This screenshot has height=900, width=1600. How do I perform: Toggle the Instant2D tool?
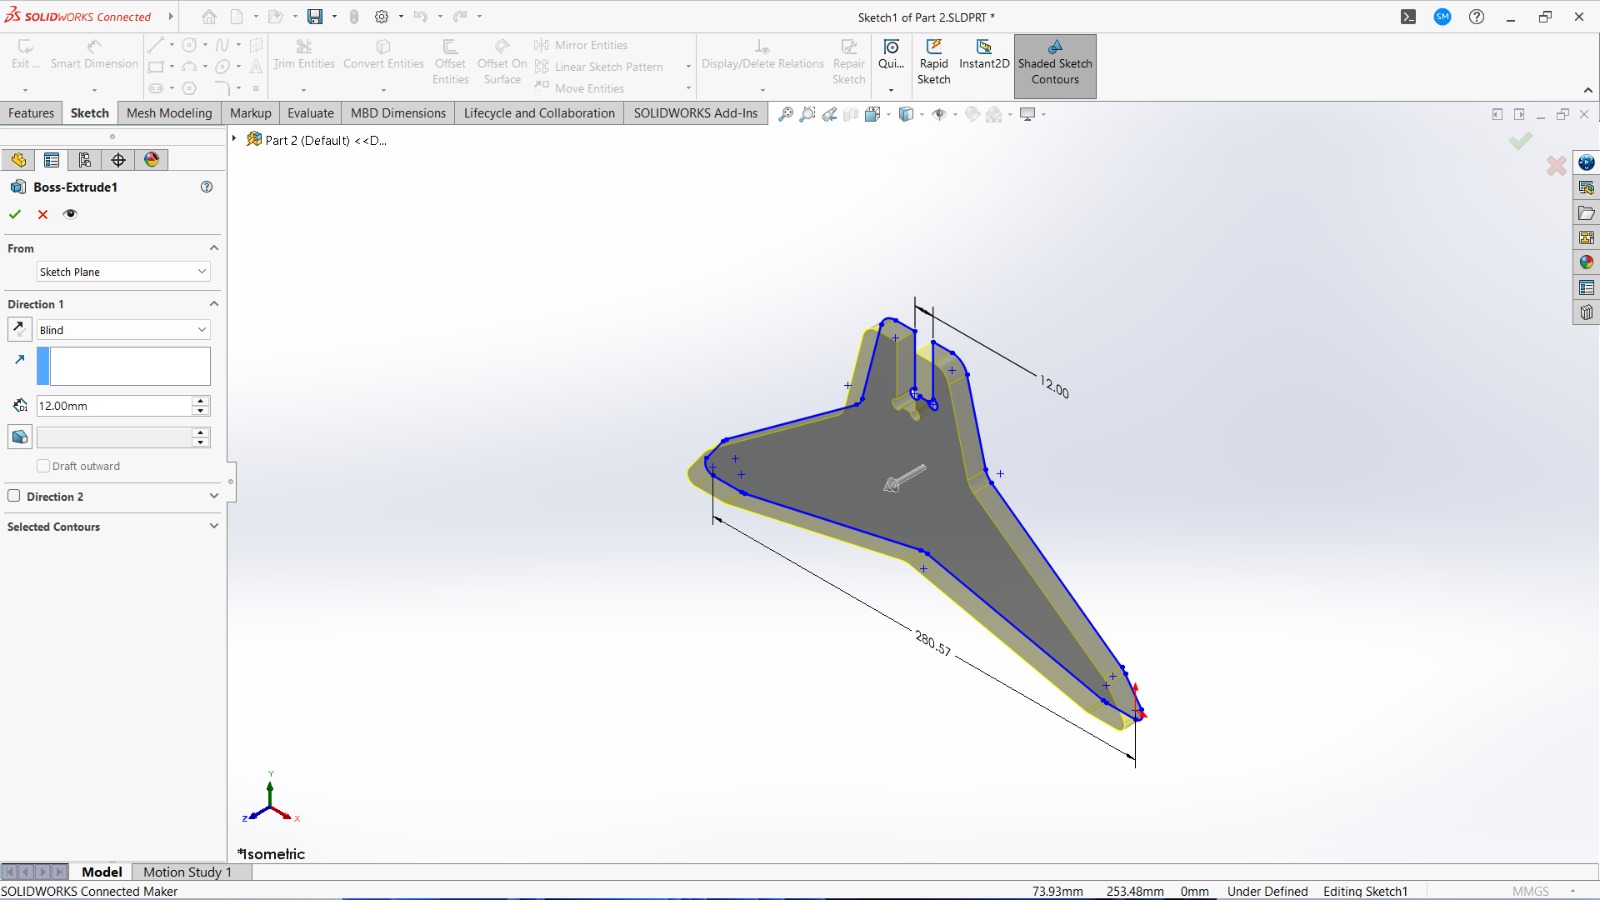click(x=984, y=55)
